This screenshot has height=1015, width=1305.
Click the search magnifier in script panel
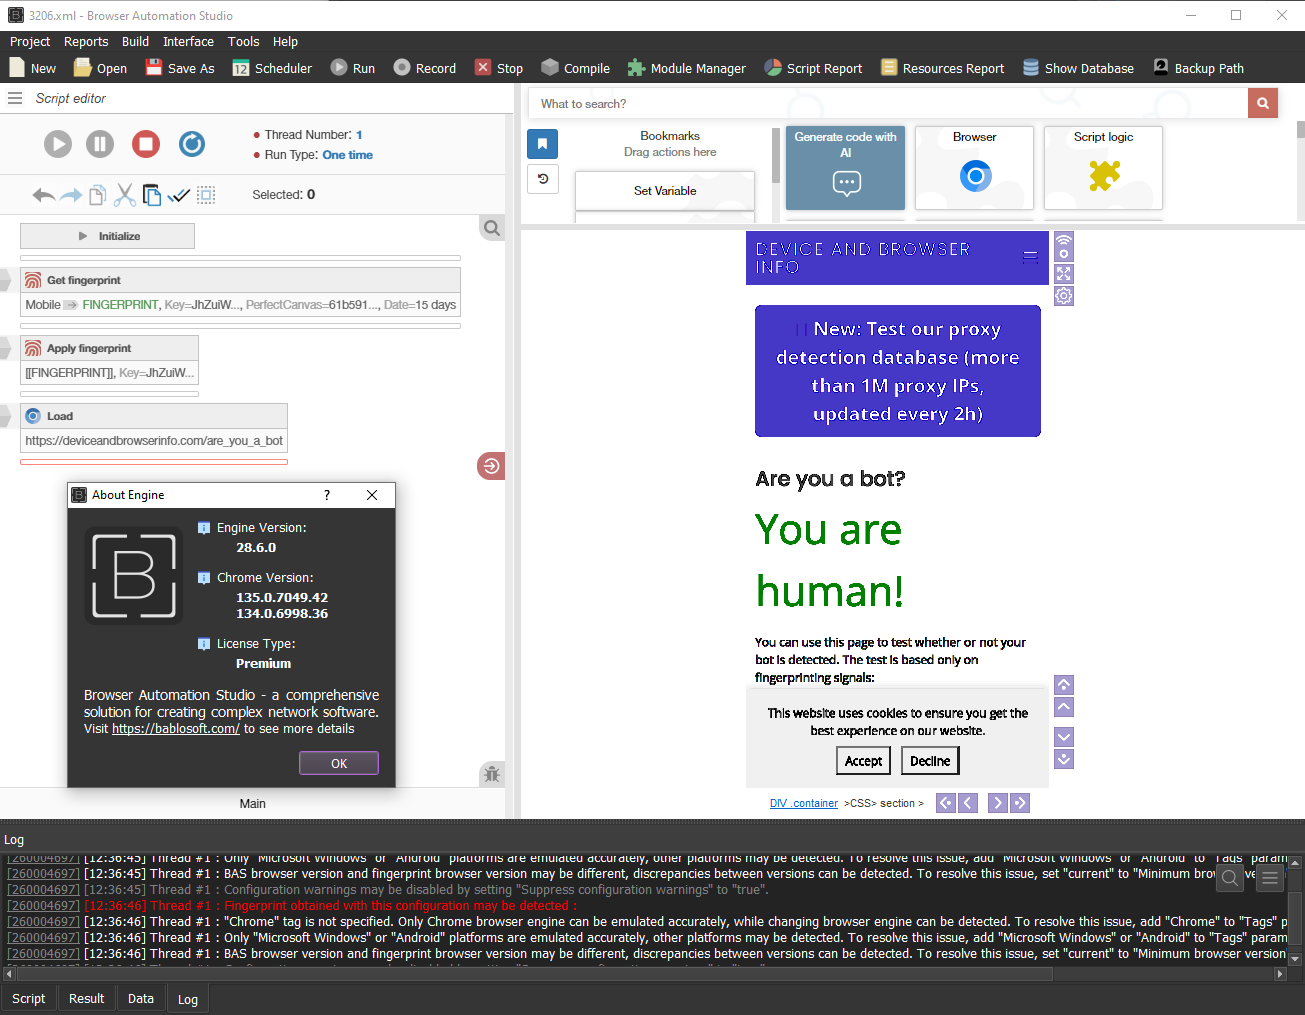coord(492,228)
